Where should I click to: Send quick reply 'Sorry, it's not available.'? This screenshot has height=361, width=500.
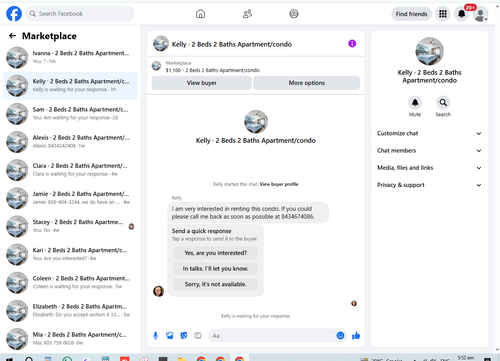tap(216, 284)
